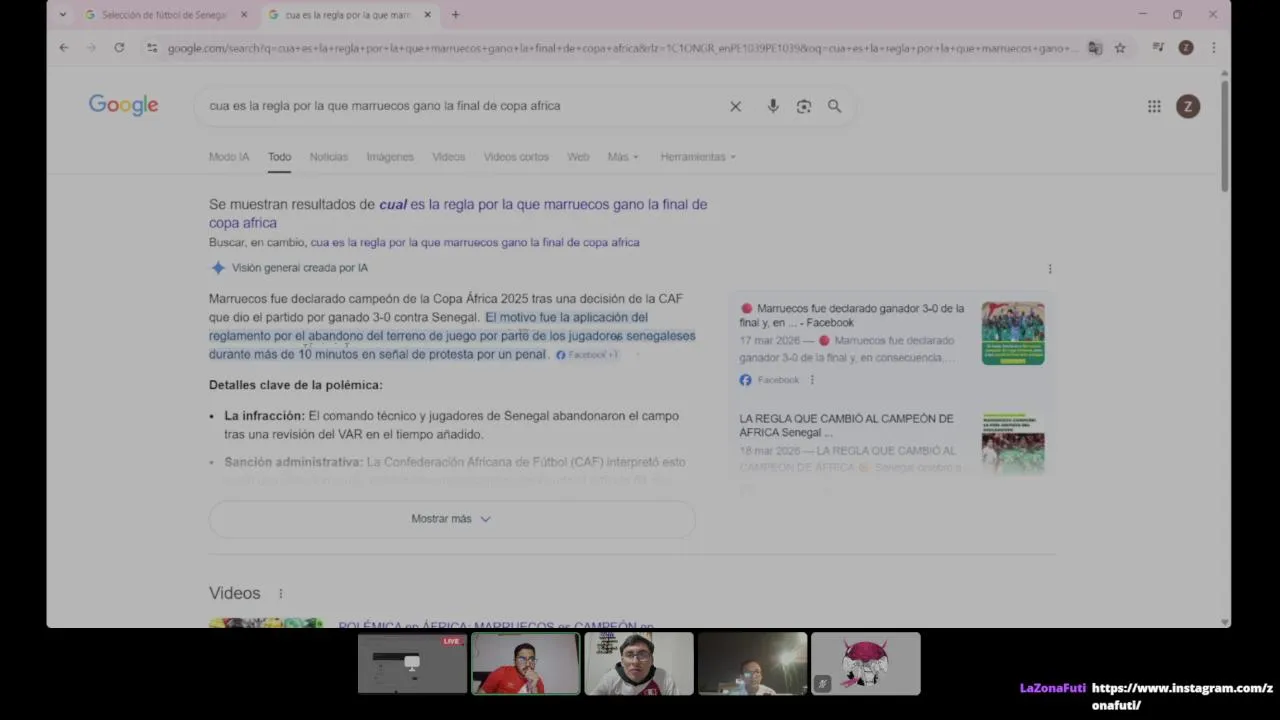Open AI overview three-dot options

point(1050,269)
